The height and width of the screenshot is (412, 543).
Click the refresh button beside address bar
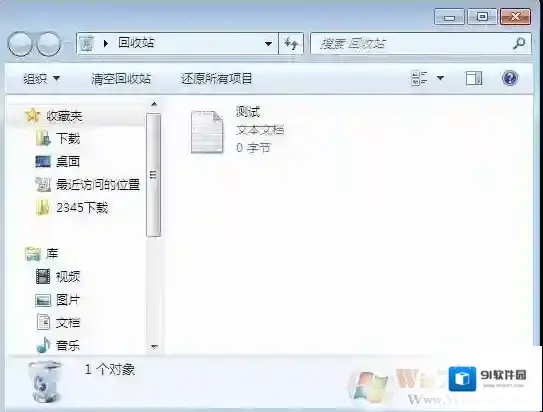point(291,44)
